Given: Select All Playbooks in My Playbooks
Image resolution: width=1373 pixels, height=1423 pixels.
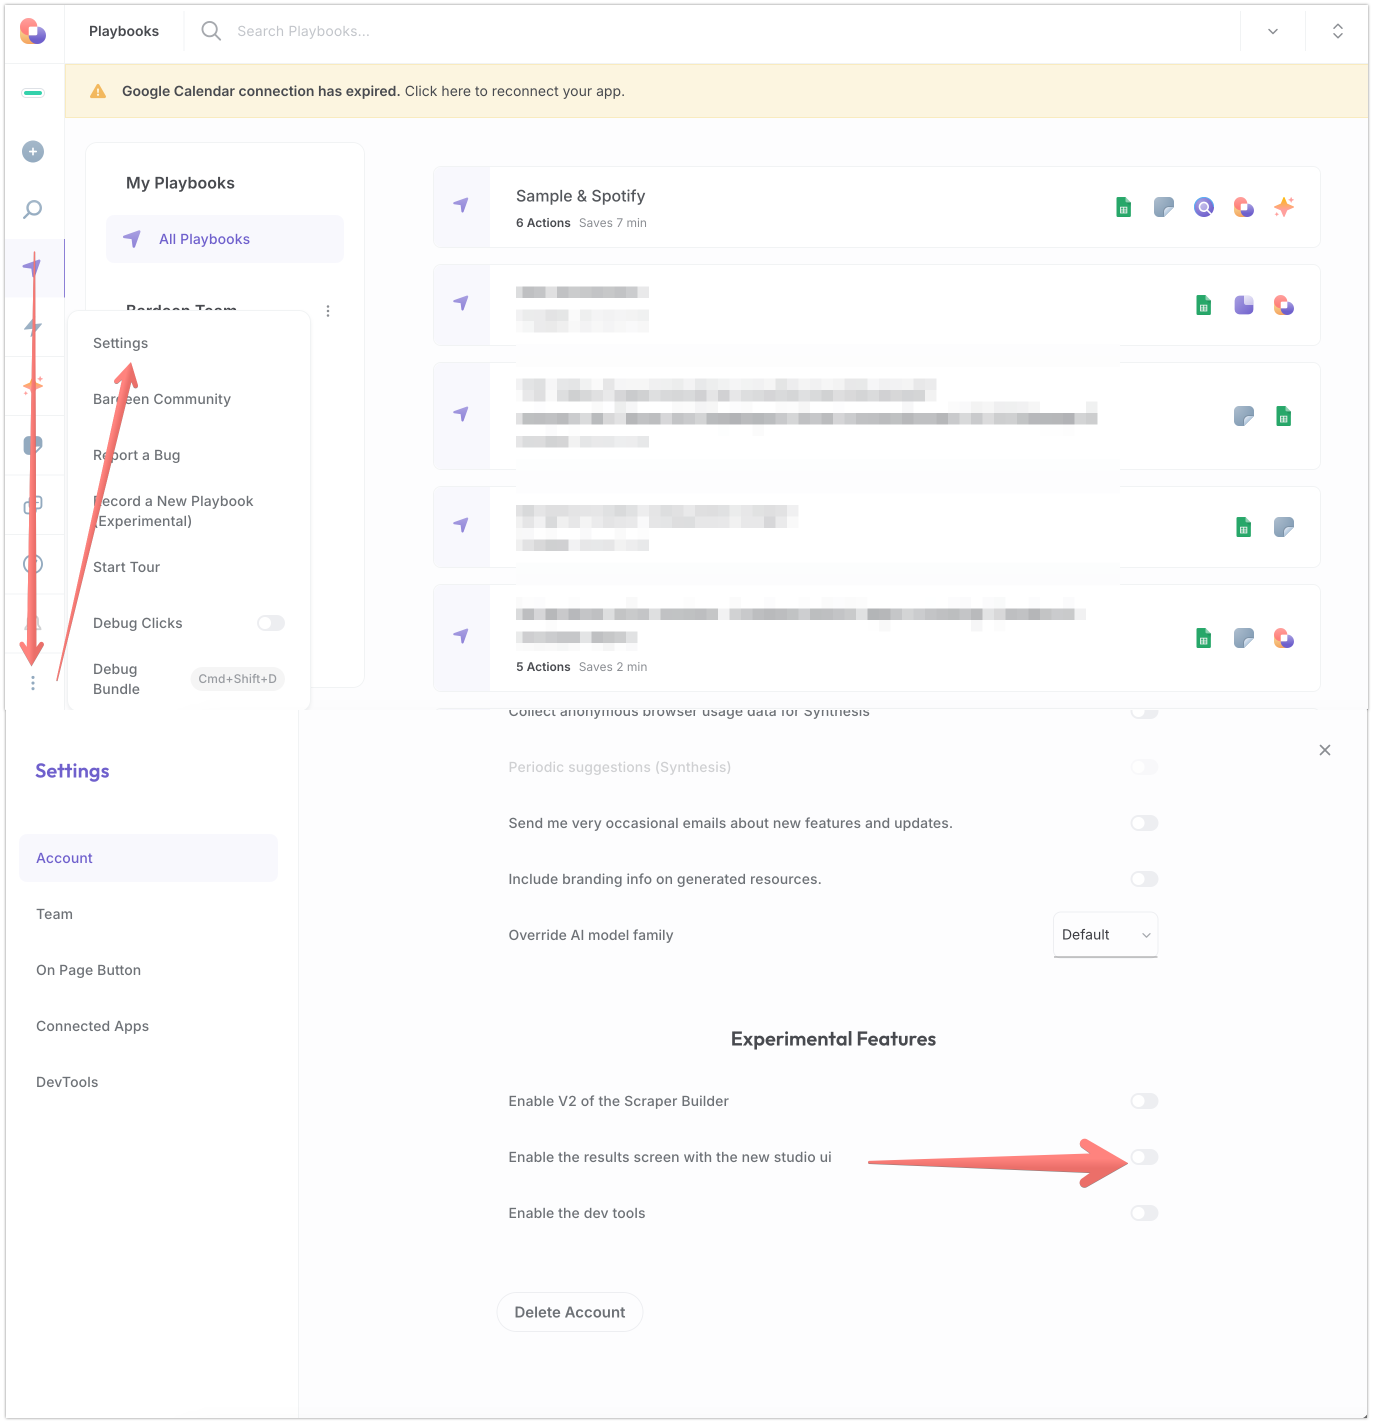Looking at the screenshot, I should pyautogui.click(x=225, y=239).
